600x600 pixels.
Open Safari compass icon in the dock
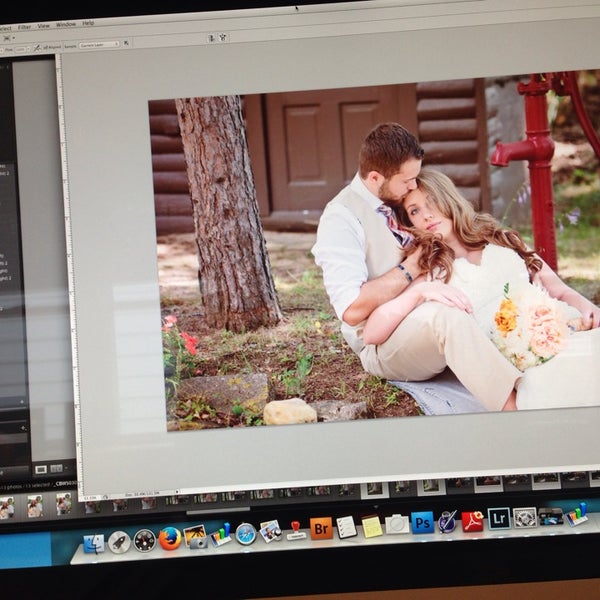pyautogui.click(x=246, y=533)
